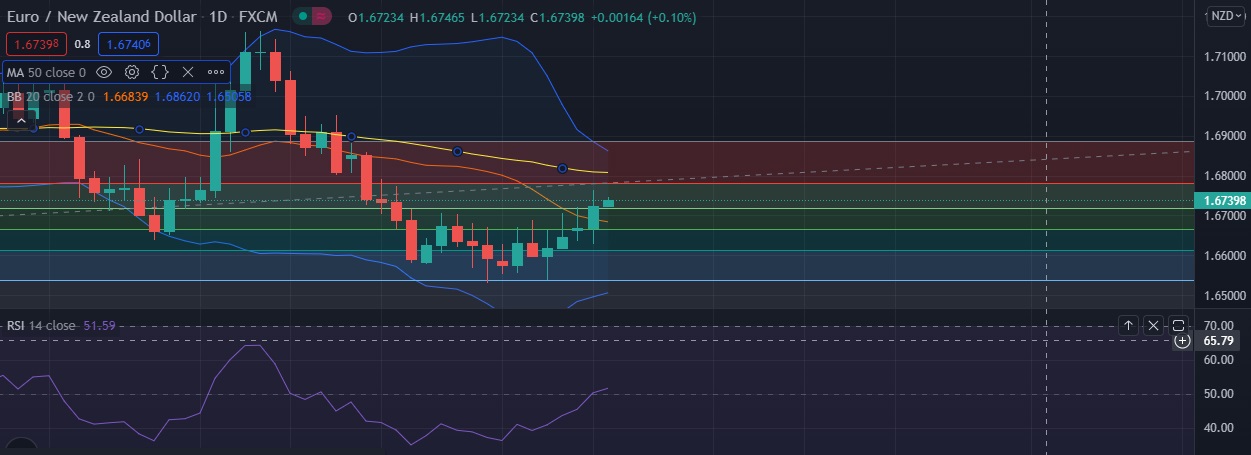Click the 1D interval label in title

(220, 18)
